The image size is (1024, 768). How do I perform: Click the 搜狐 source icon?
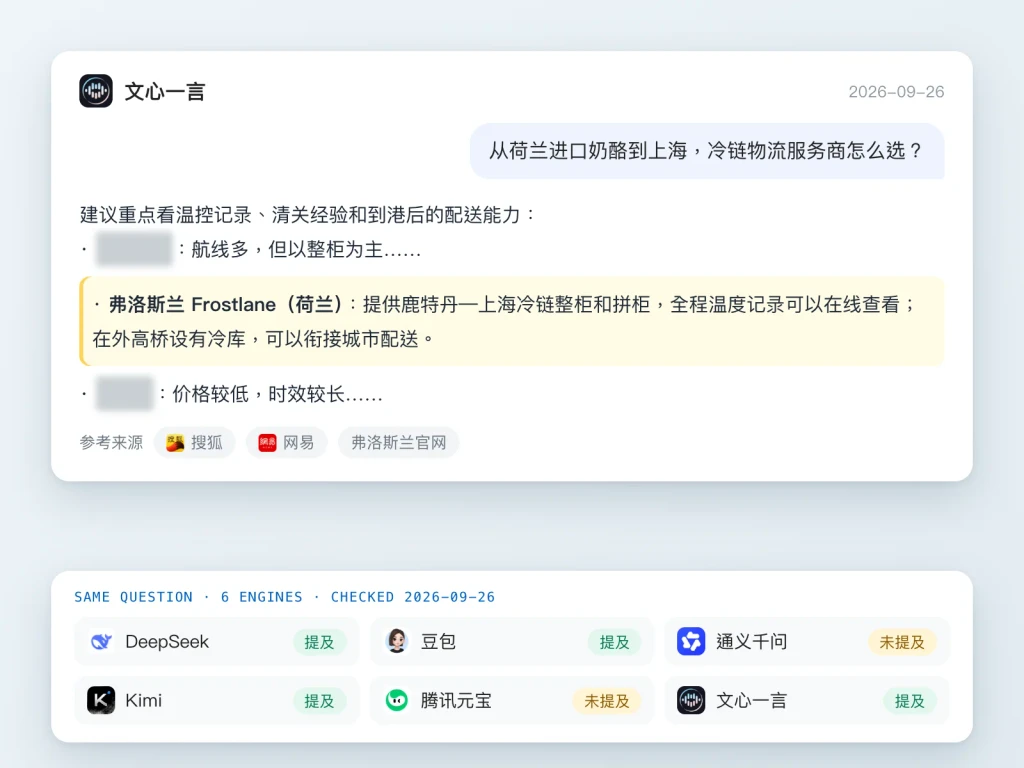175,443
